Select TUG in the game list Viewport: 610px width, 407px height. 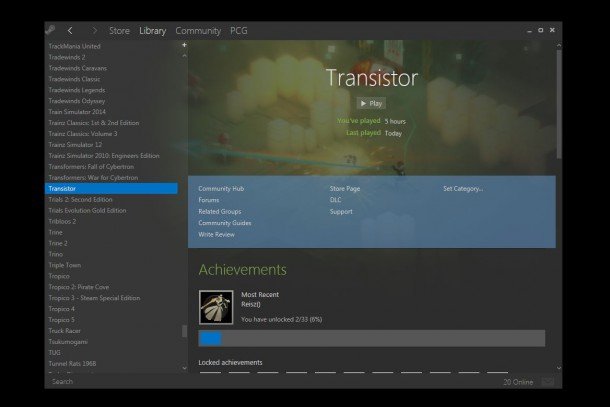pos(54,353)
